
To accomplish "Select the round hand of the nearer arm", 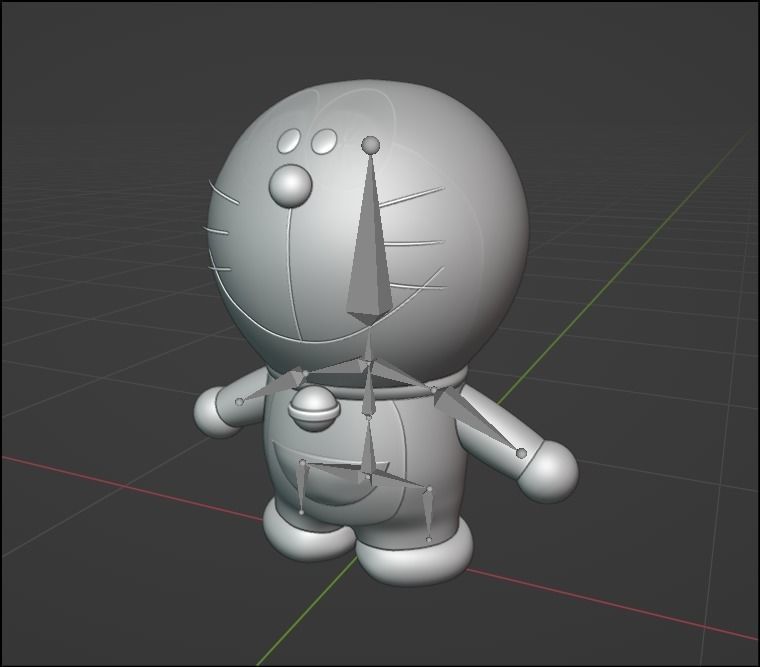I will 548,471.
